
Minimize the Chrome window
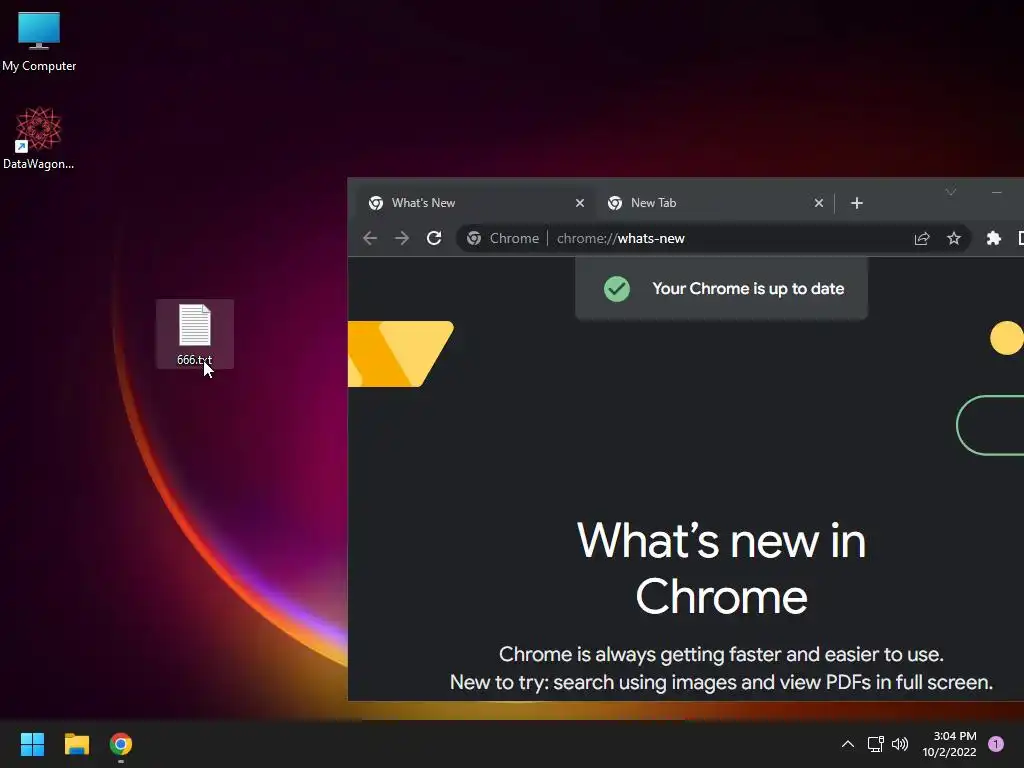tap(997, 192)
